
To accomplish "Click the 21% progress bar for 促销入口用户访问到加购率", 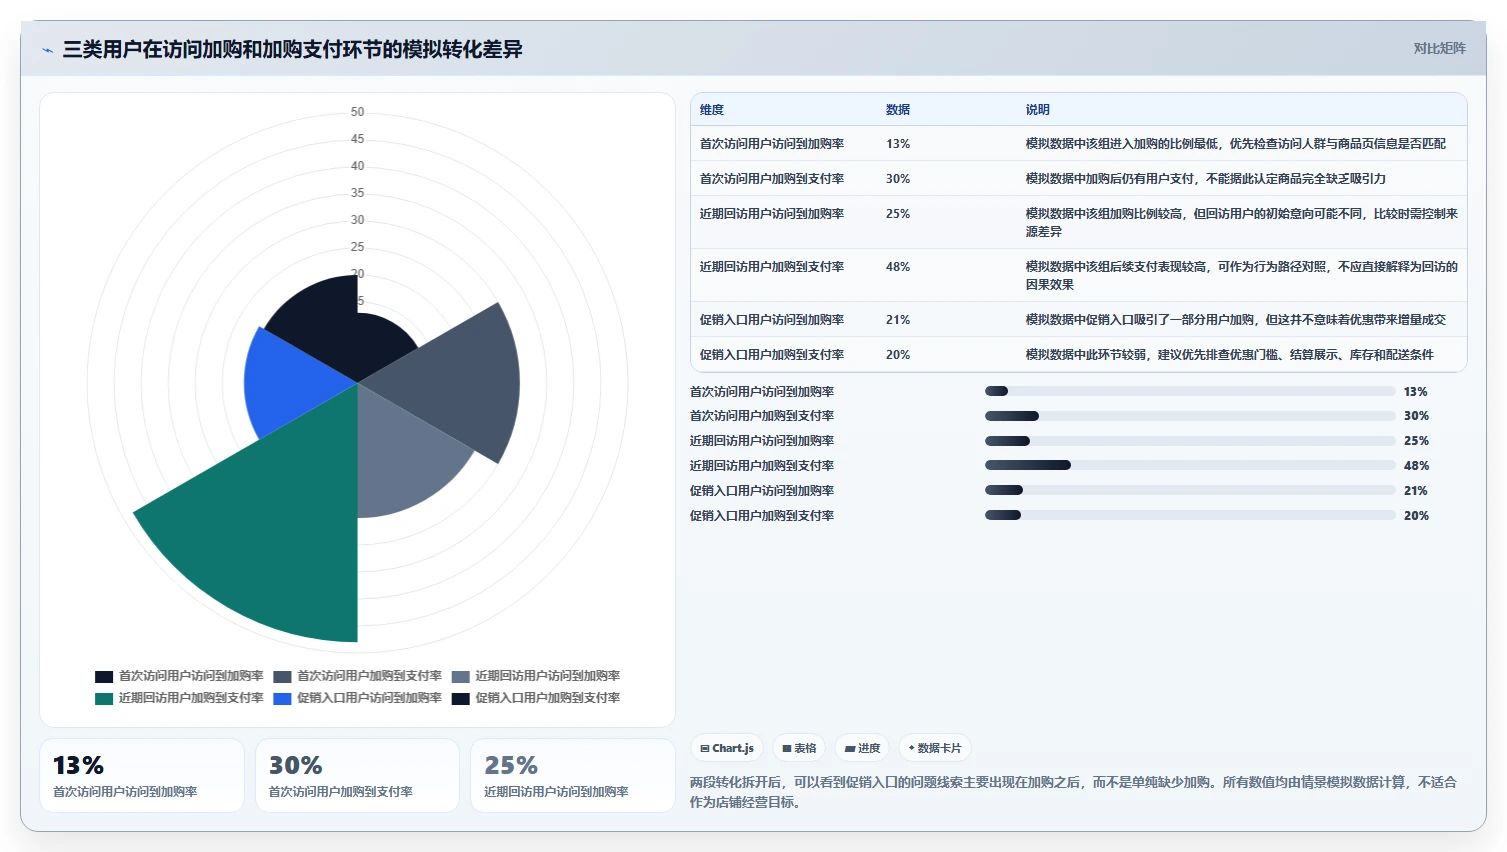I will [x=1190, y=490].
